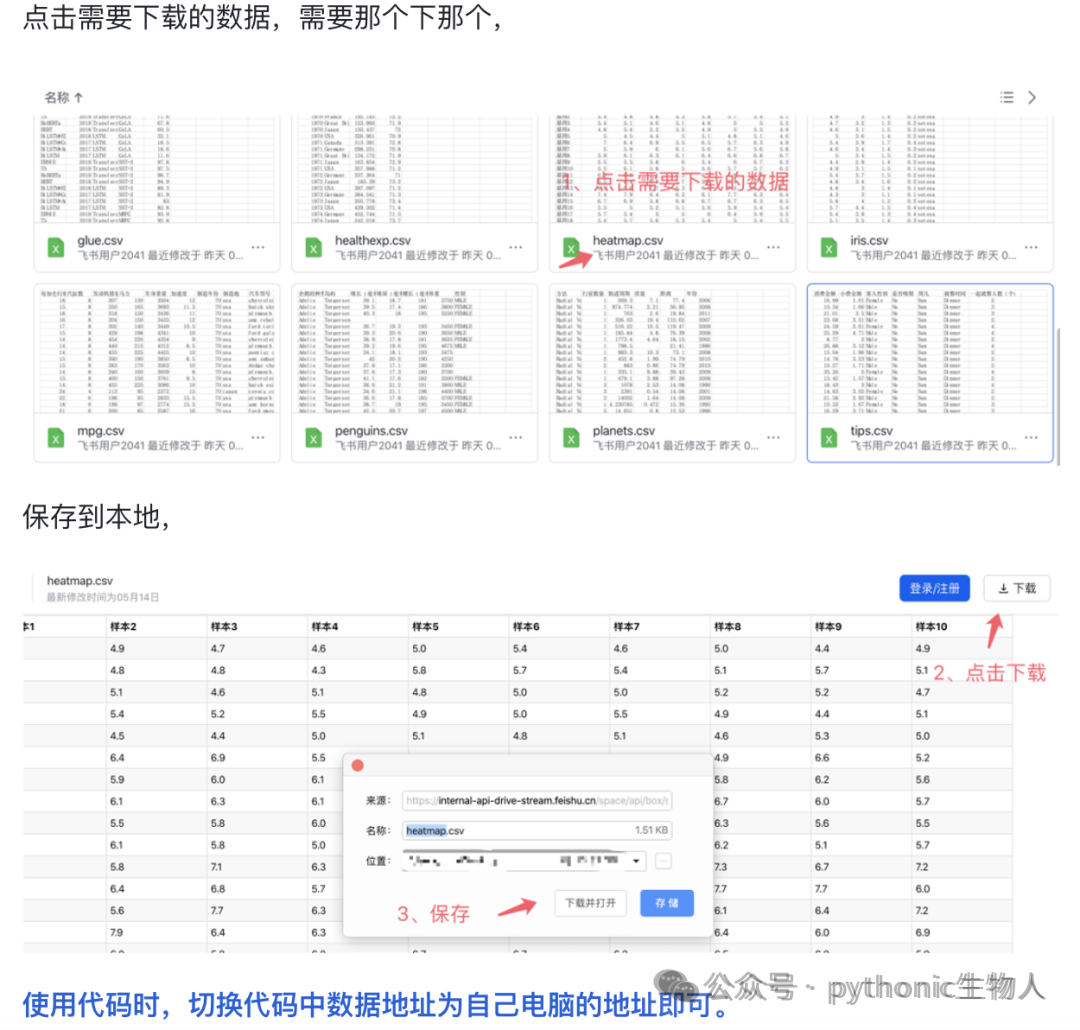Open the ellipsis menu on iris.csv

pos(1030,247)
